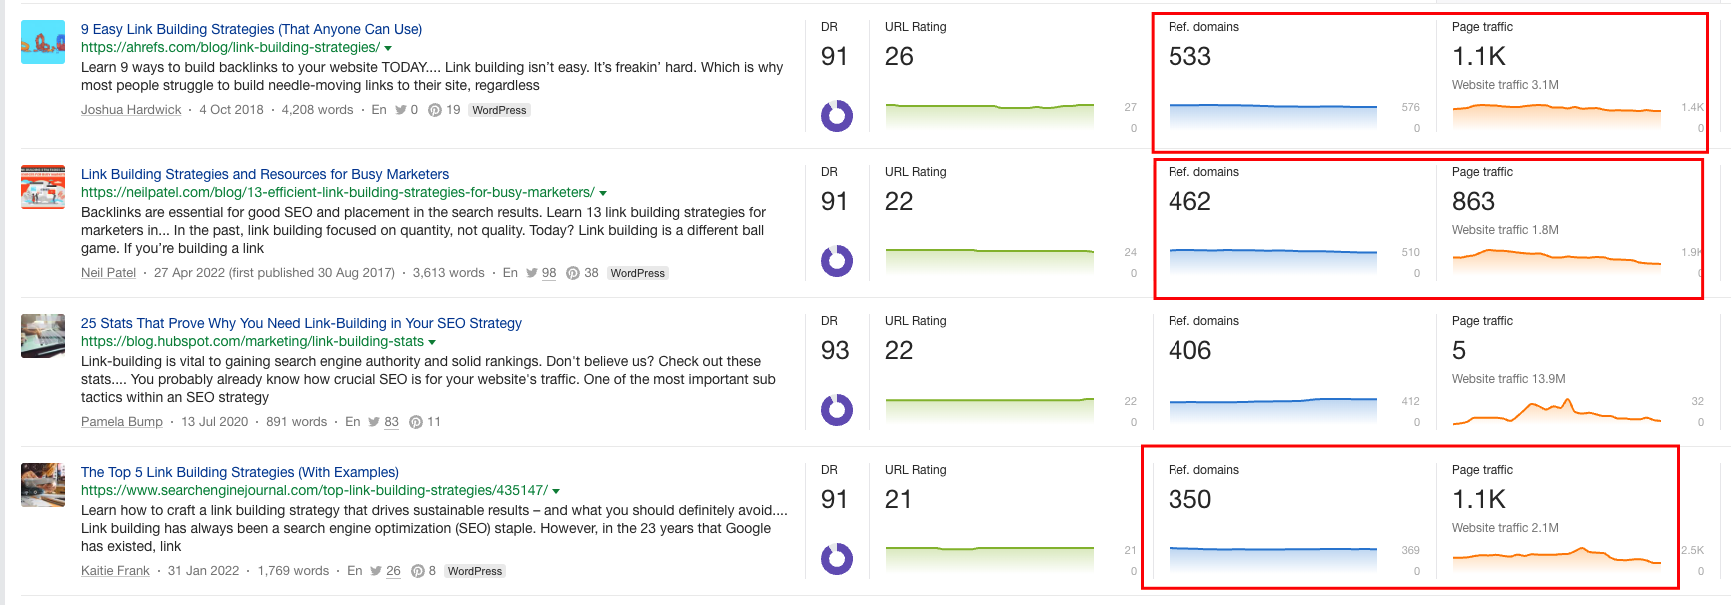Image resolution: width=1731 pixels, height=605 pixels.
Task: Click the Neil Patel author link
Action: pyautogui.click(x=108, y=272)
